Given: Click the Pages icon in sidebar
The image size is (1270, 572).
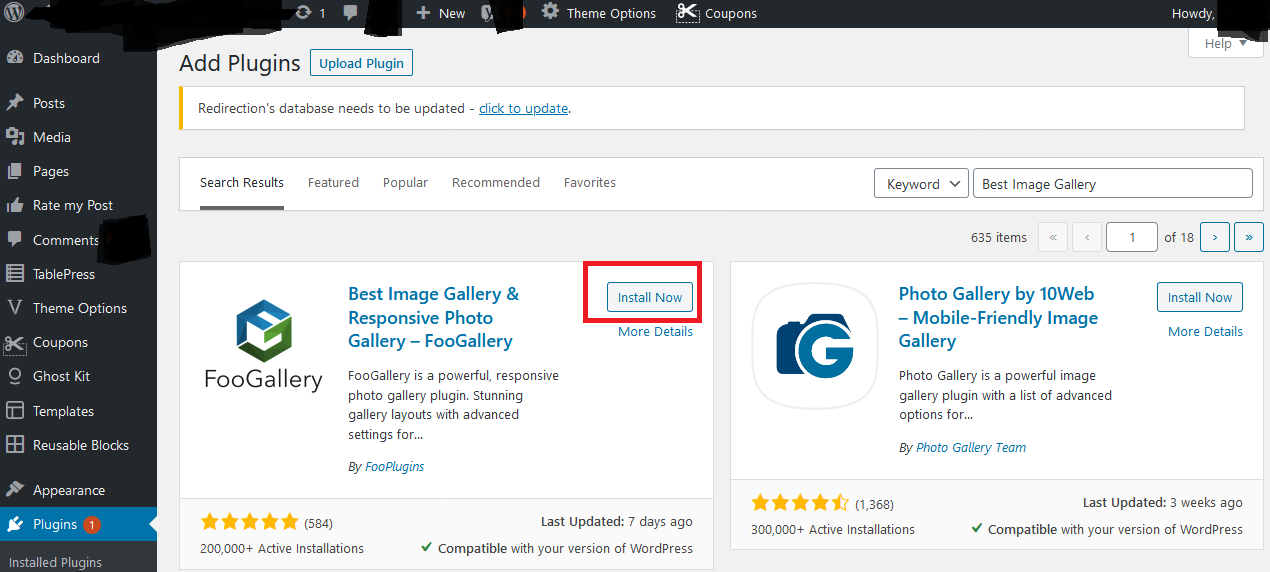Looking at the screenshot, I should pos(15,171).
